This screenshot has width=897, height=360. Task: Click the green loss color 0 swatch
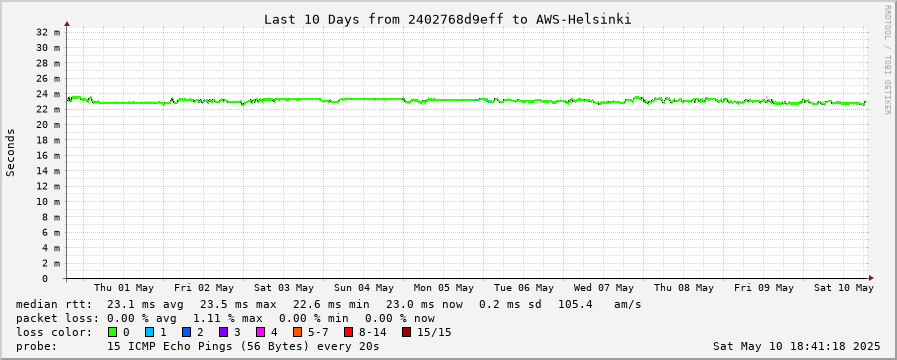point(112,332)
